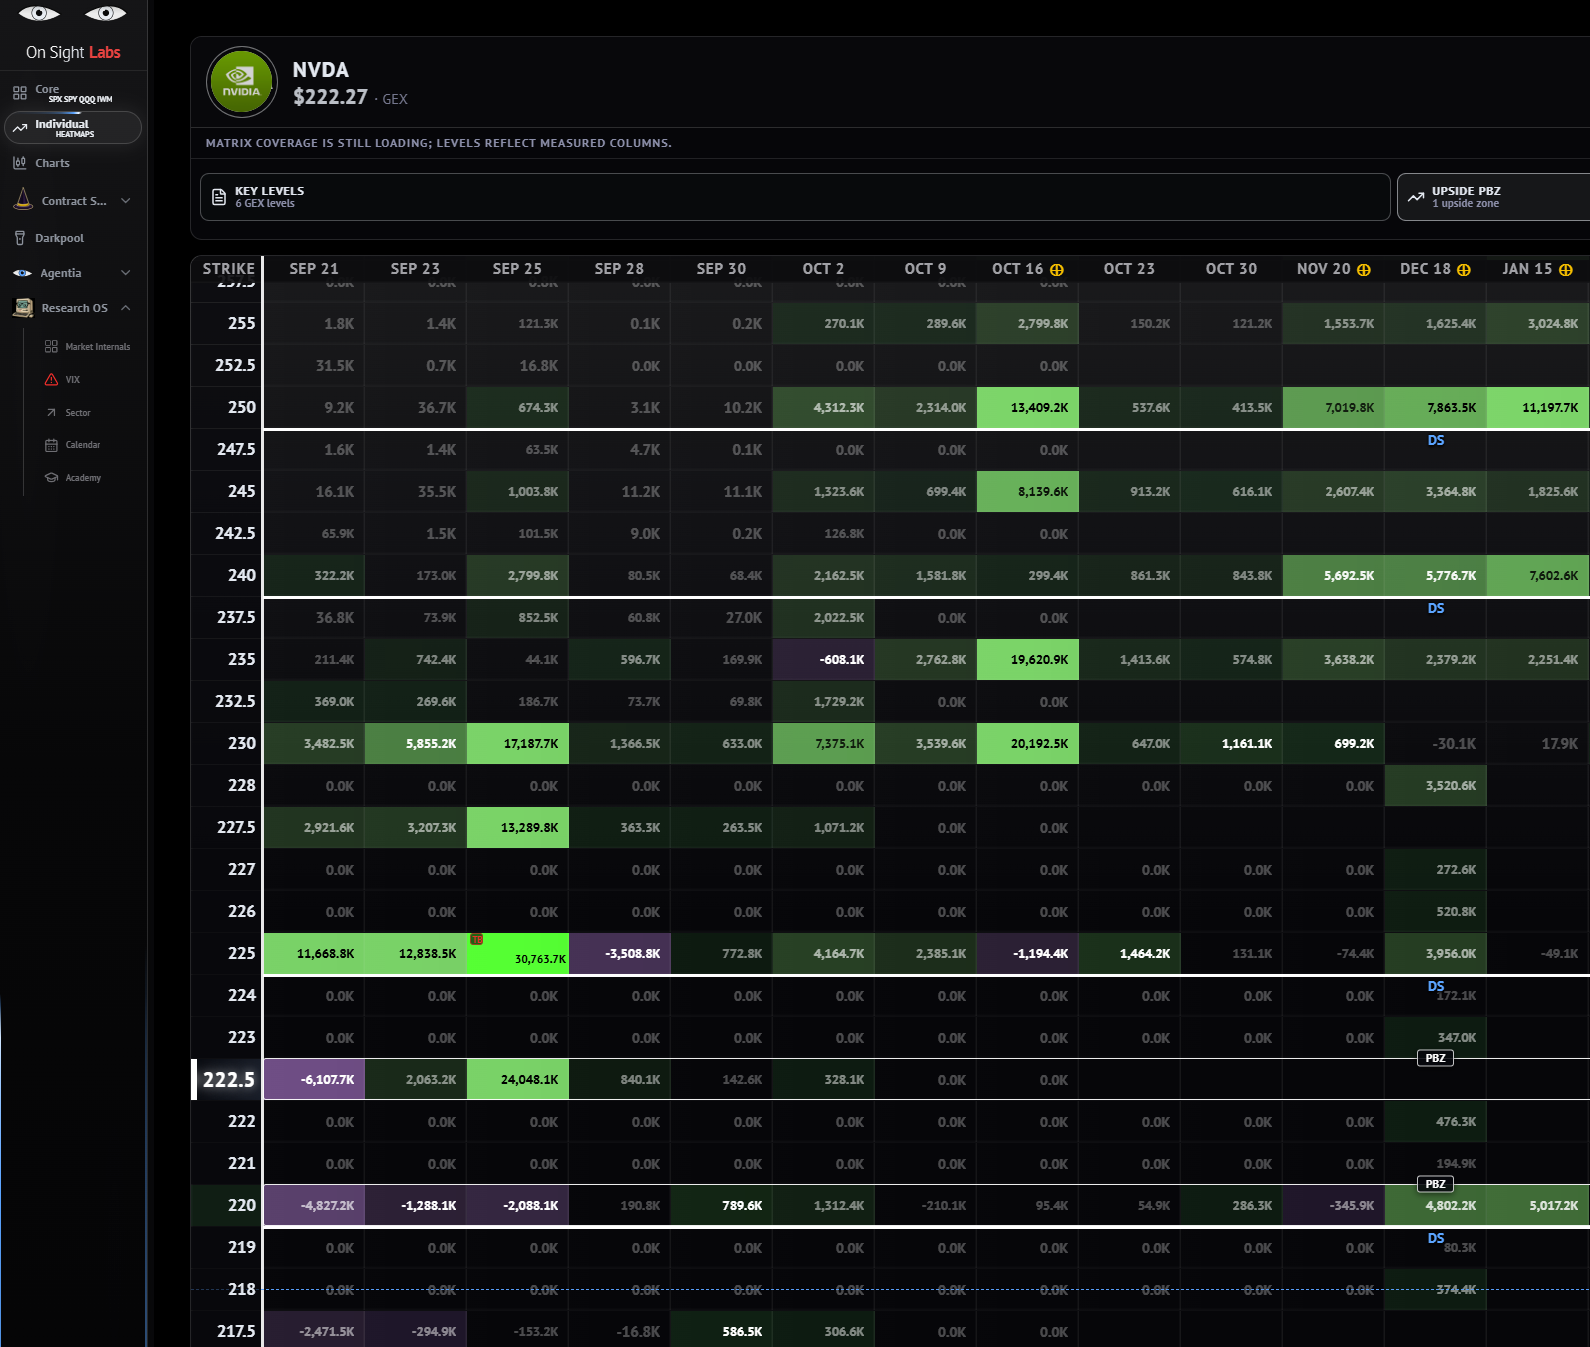The height and width of the screenshot is (1347, 1590).
Task: Click the Charts candlestick icon
Action: pos(20,162)
